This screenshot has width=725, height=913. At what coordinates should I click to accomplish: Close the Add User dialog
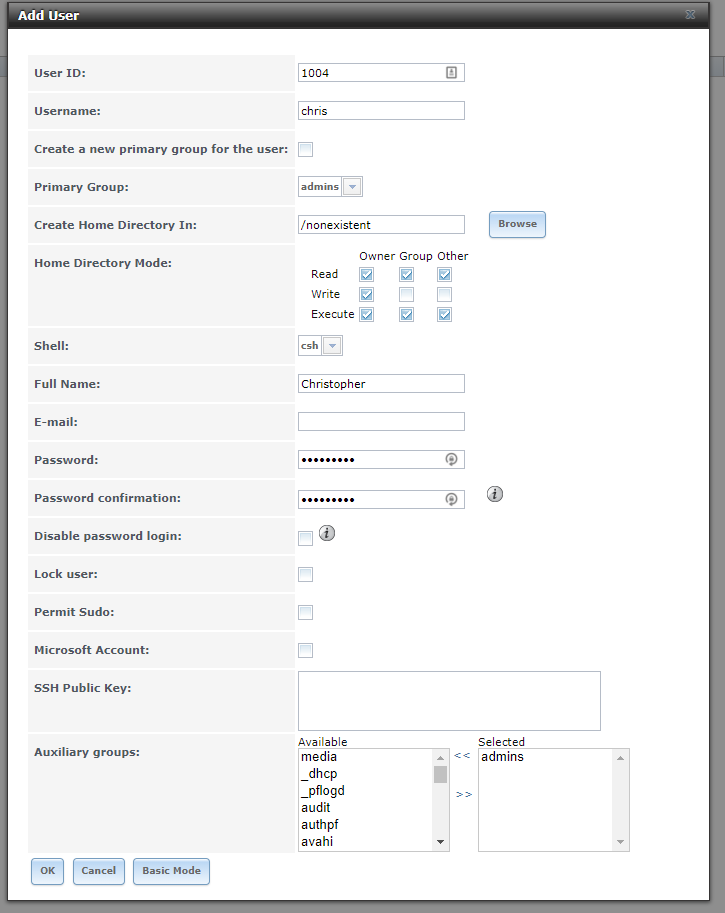(x=690, y=15)
